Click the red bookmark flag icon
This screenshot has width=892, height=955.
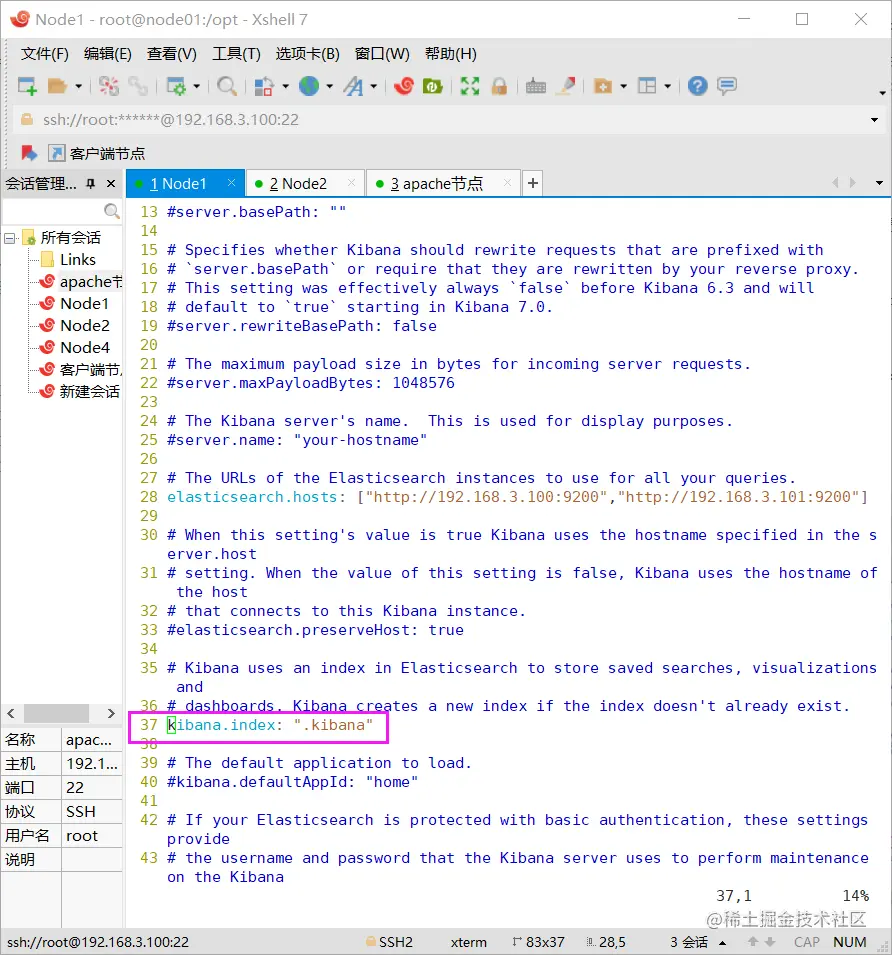(29, 153)
